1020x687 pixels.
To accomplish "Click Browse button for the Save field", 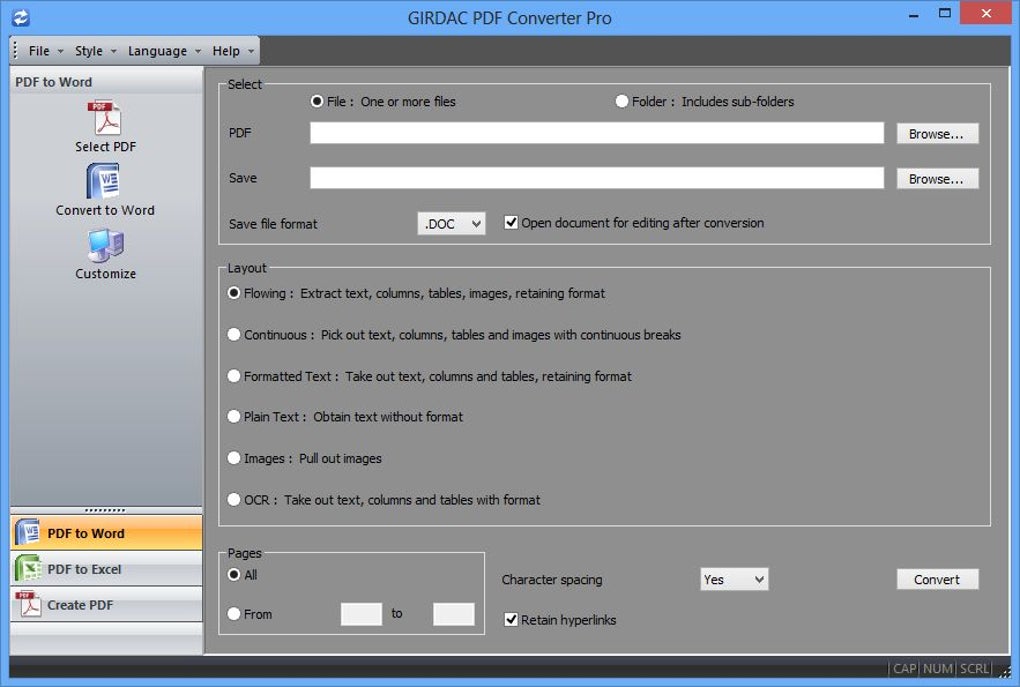I will click(937, 178).
